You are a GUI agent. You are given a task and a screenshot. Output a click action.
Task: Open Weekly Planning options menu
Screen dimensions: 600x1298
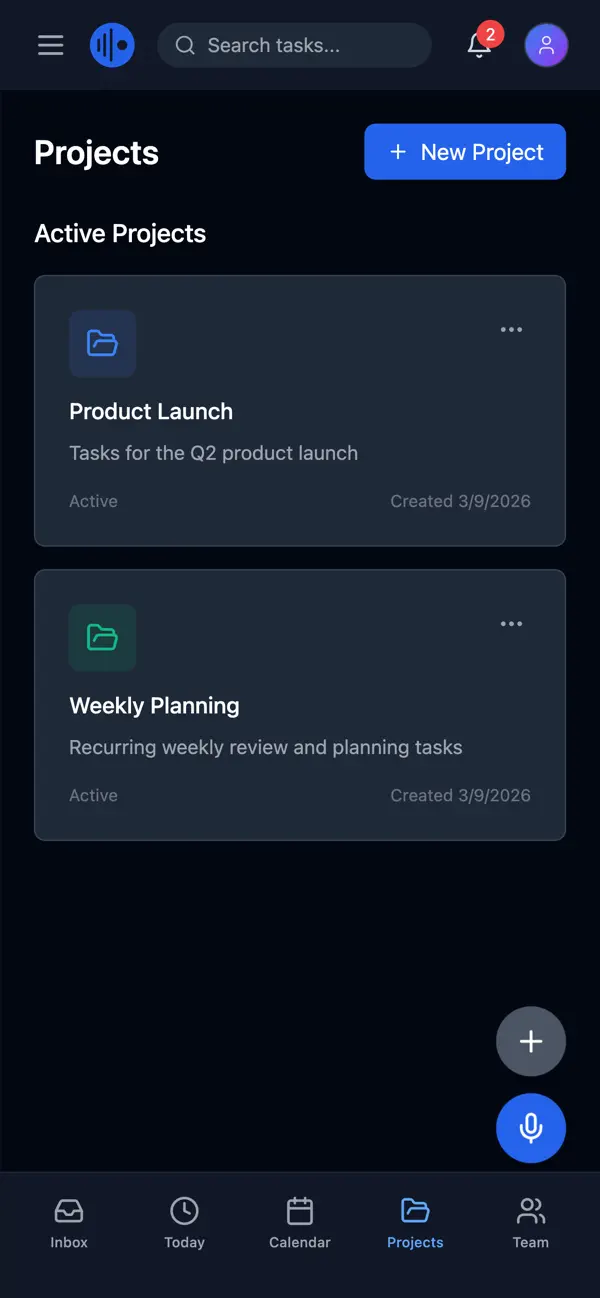(511, 623)
